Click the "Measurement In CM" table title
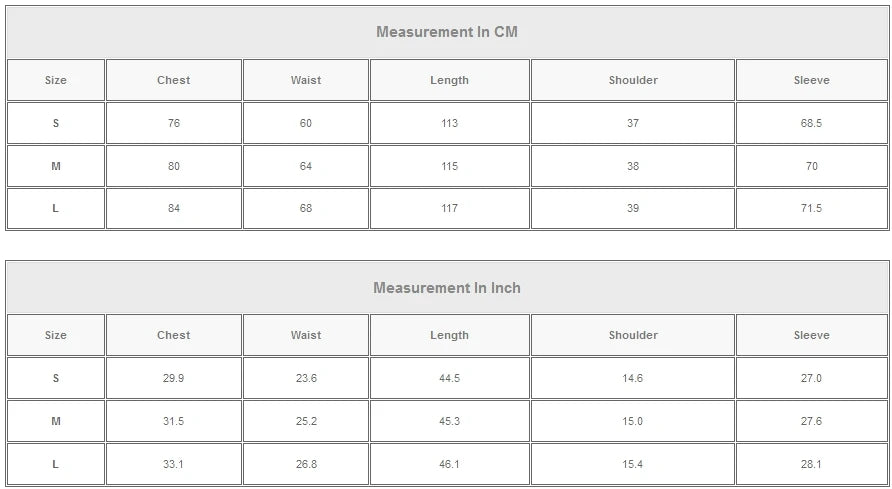892x489 pixels. [446, 32]
